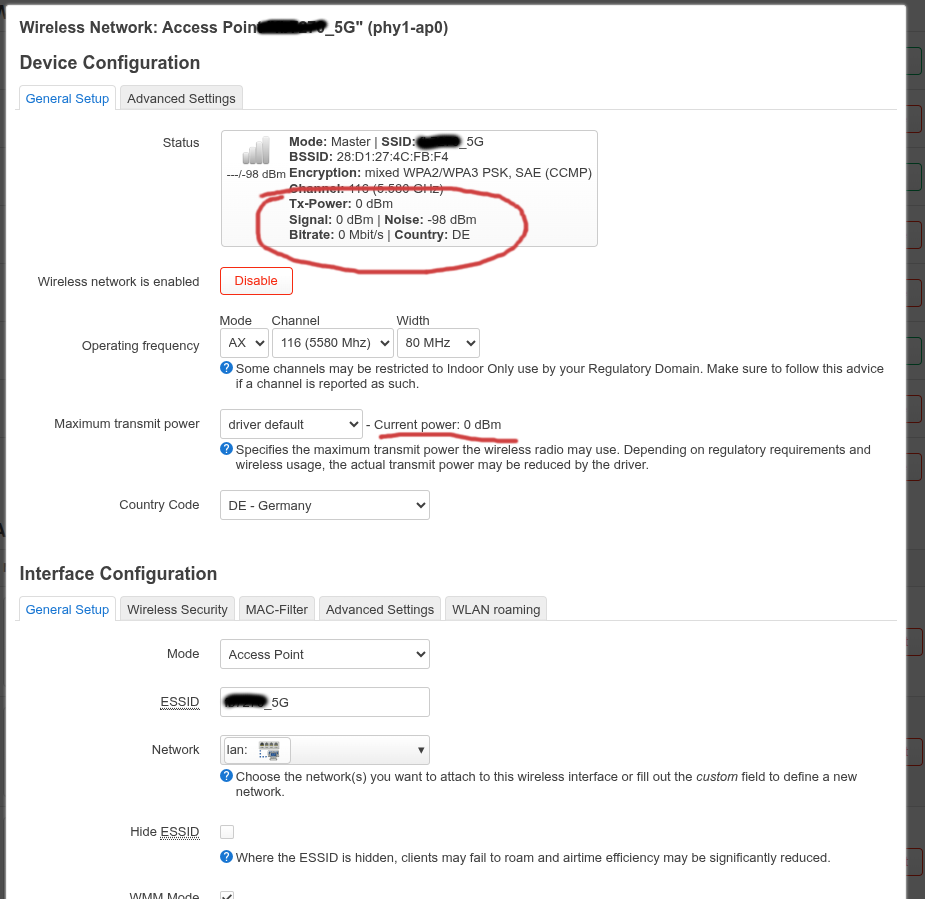925x900 pixels.
Task: Toggle the WMM Mode checkbox
Action: coord(227,896)
